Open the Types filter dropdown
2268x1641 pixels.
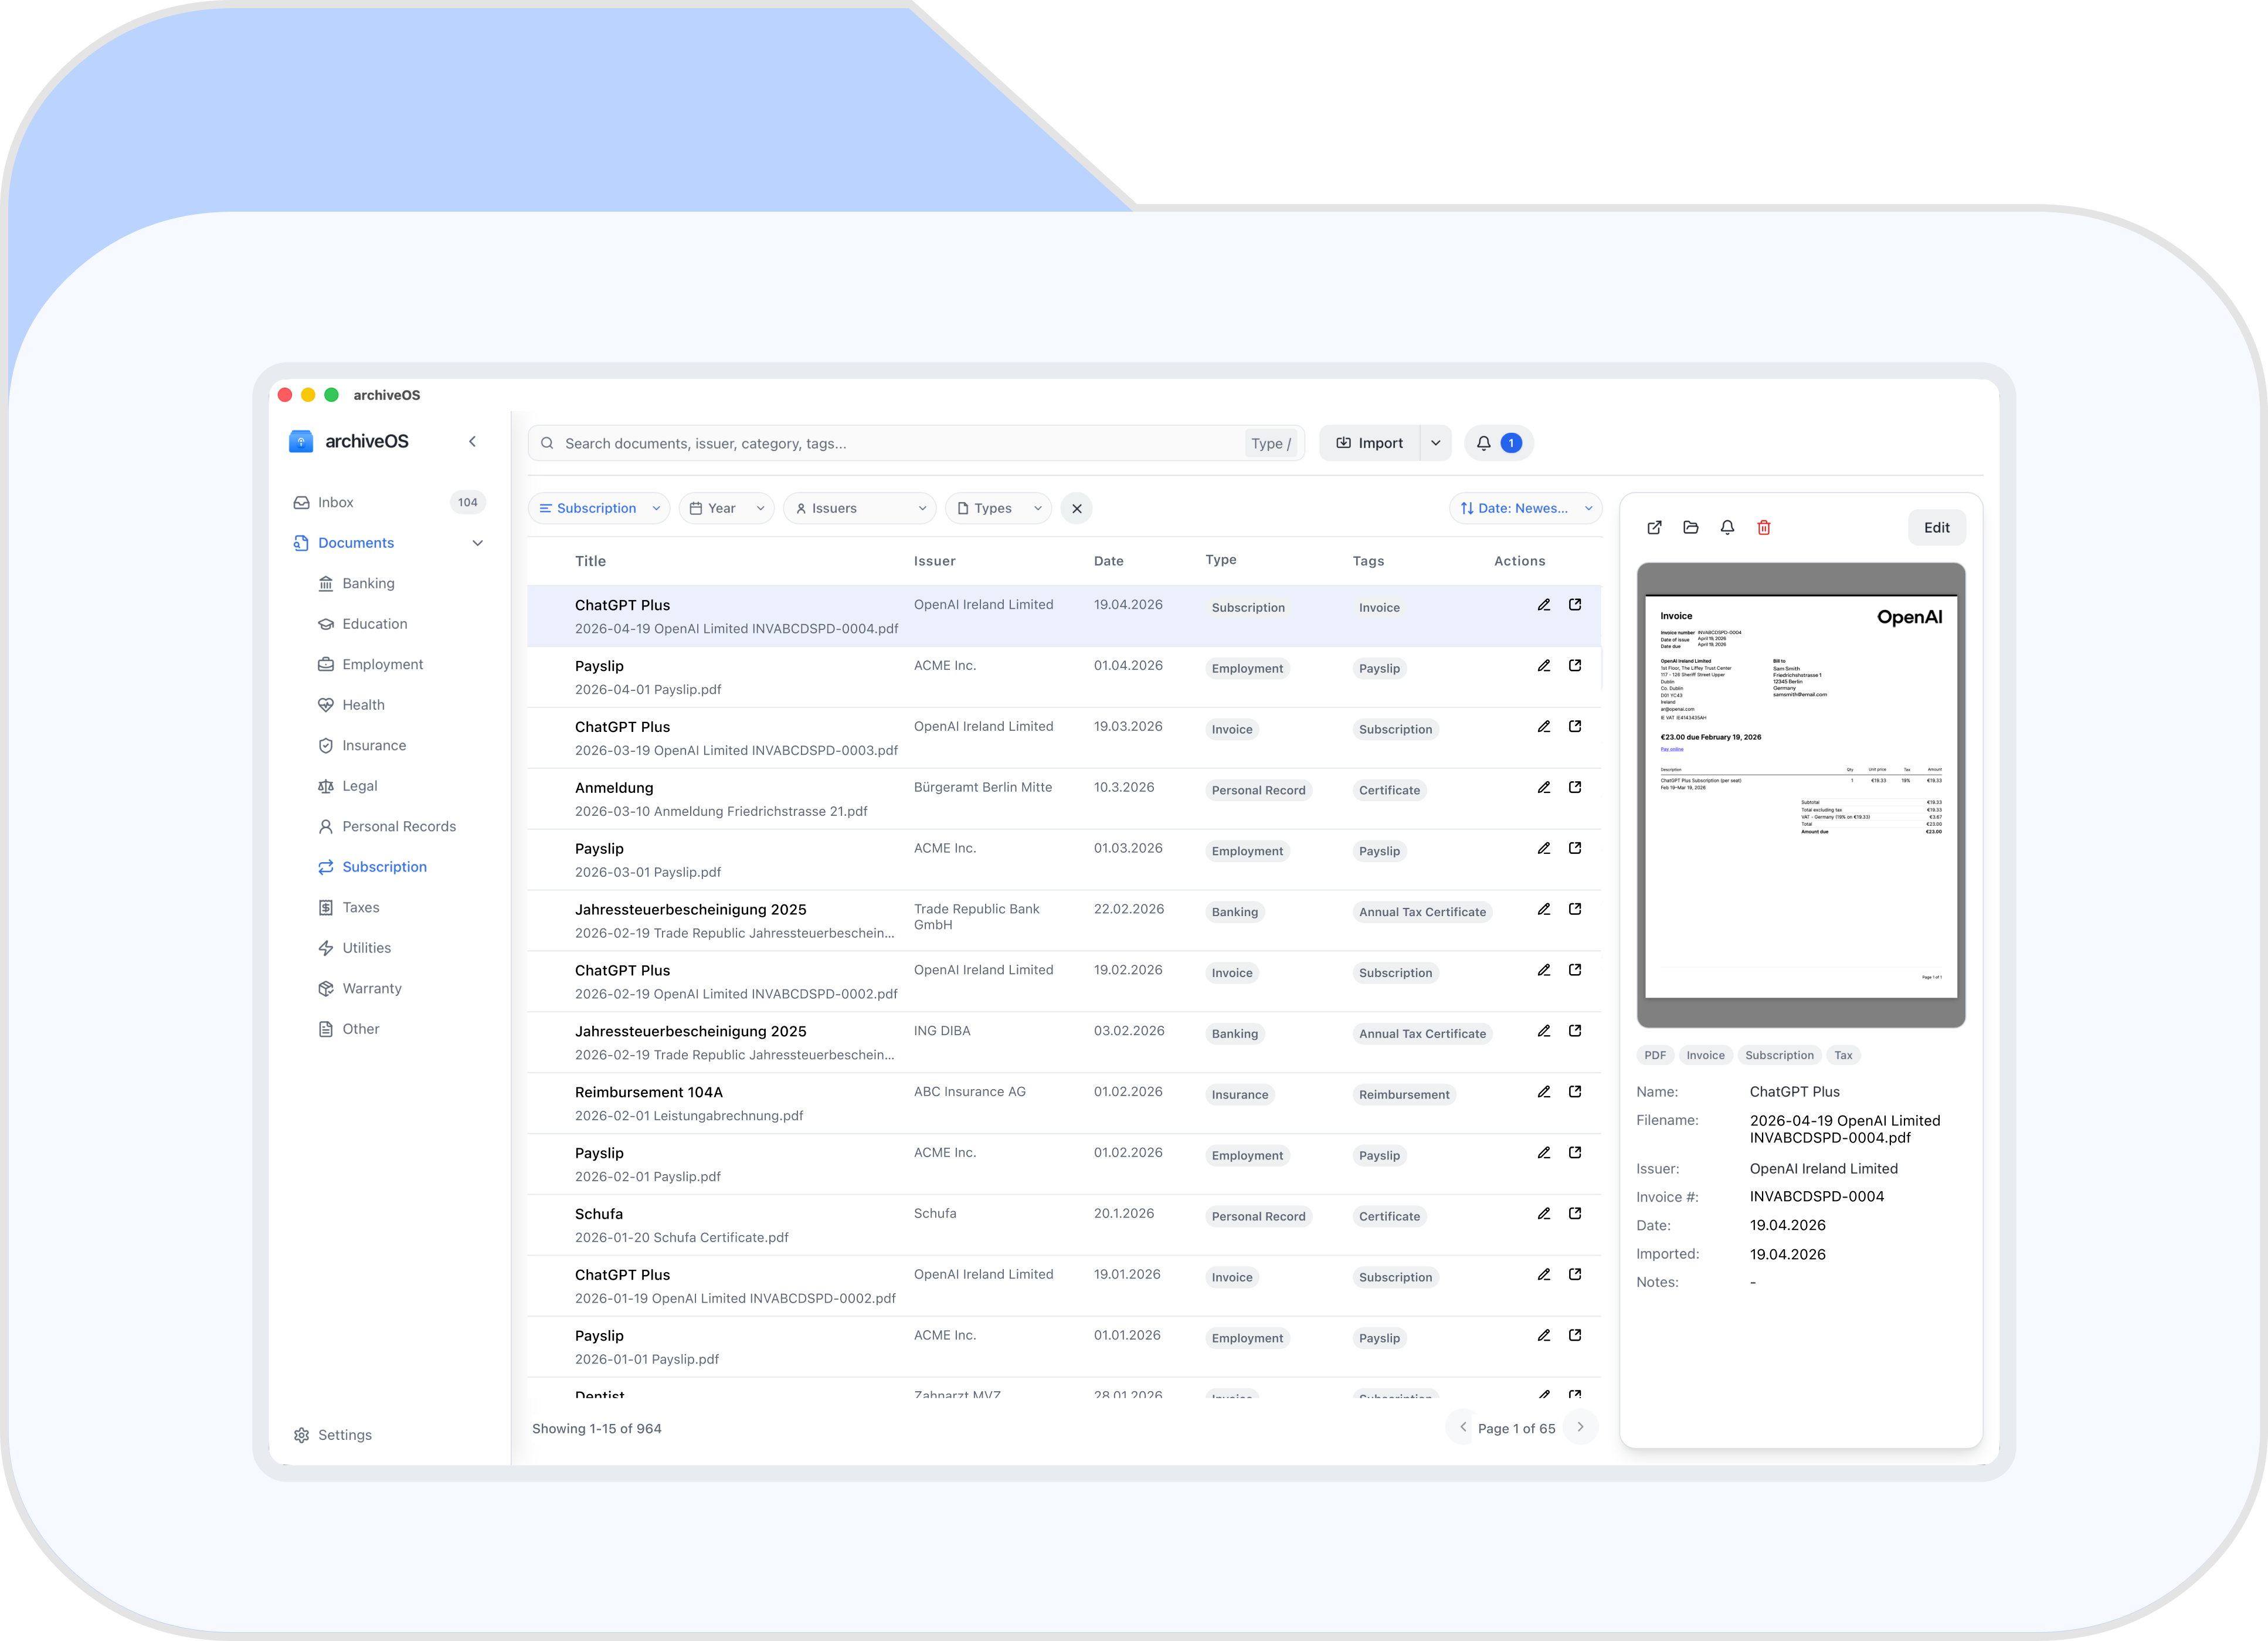998,508
